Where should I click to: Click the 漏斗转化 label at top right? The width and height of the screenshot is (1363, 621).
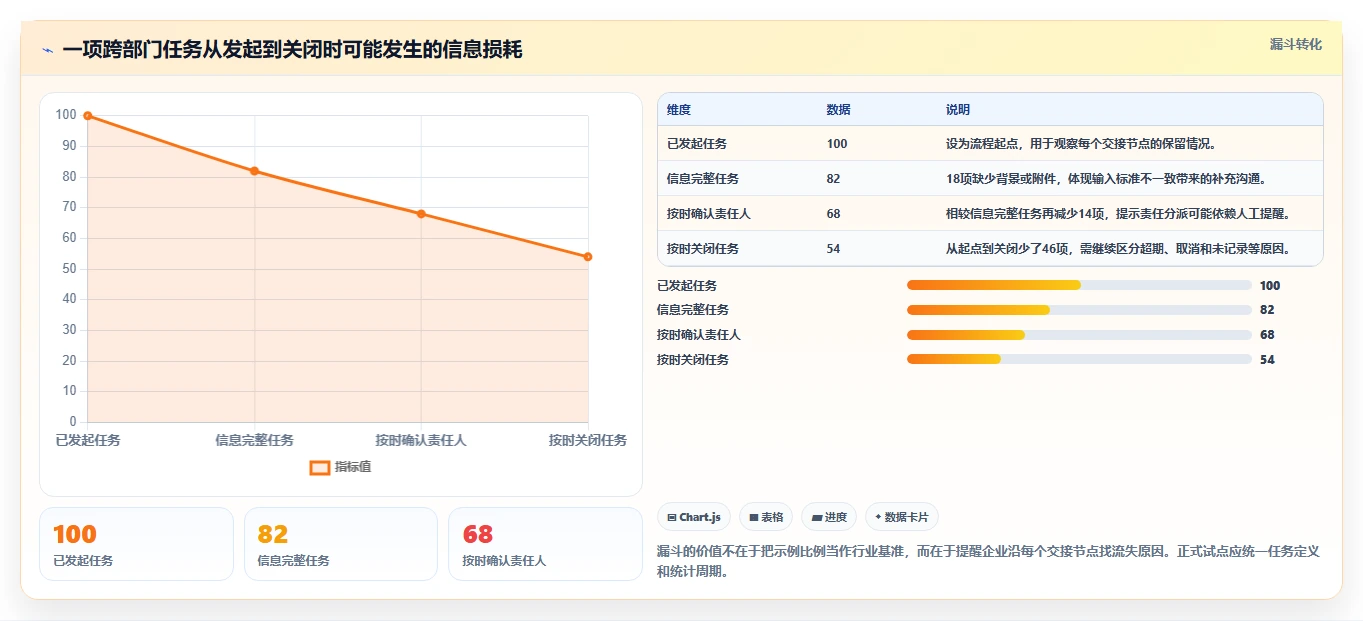click(1296, 44)
